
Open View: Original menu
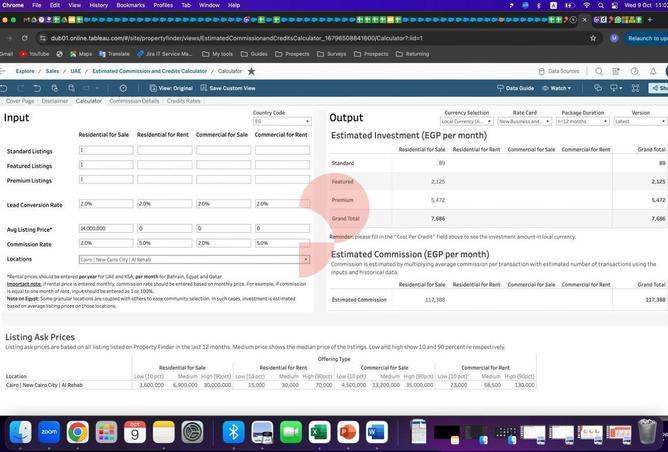pos(171,88)
